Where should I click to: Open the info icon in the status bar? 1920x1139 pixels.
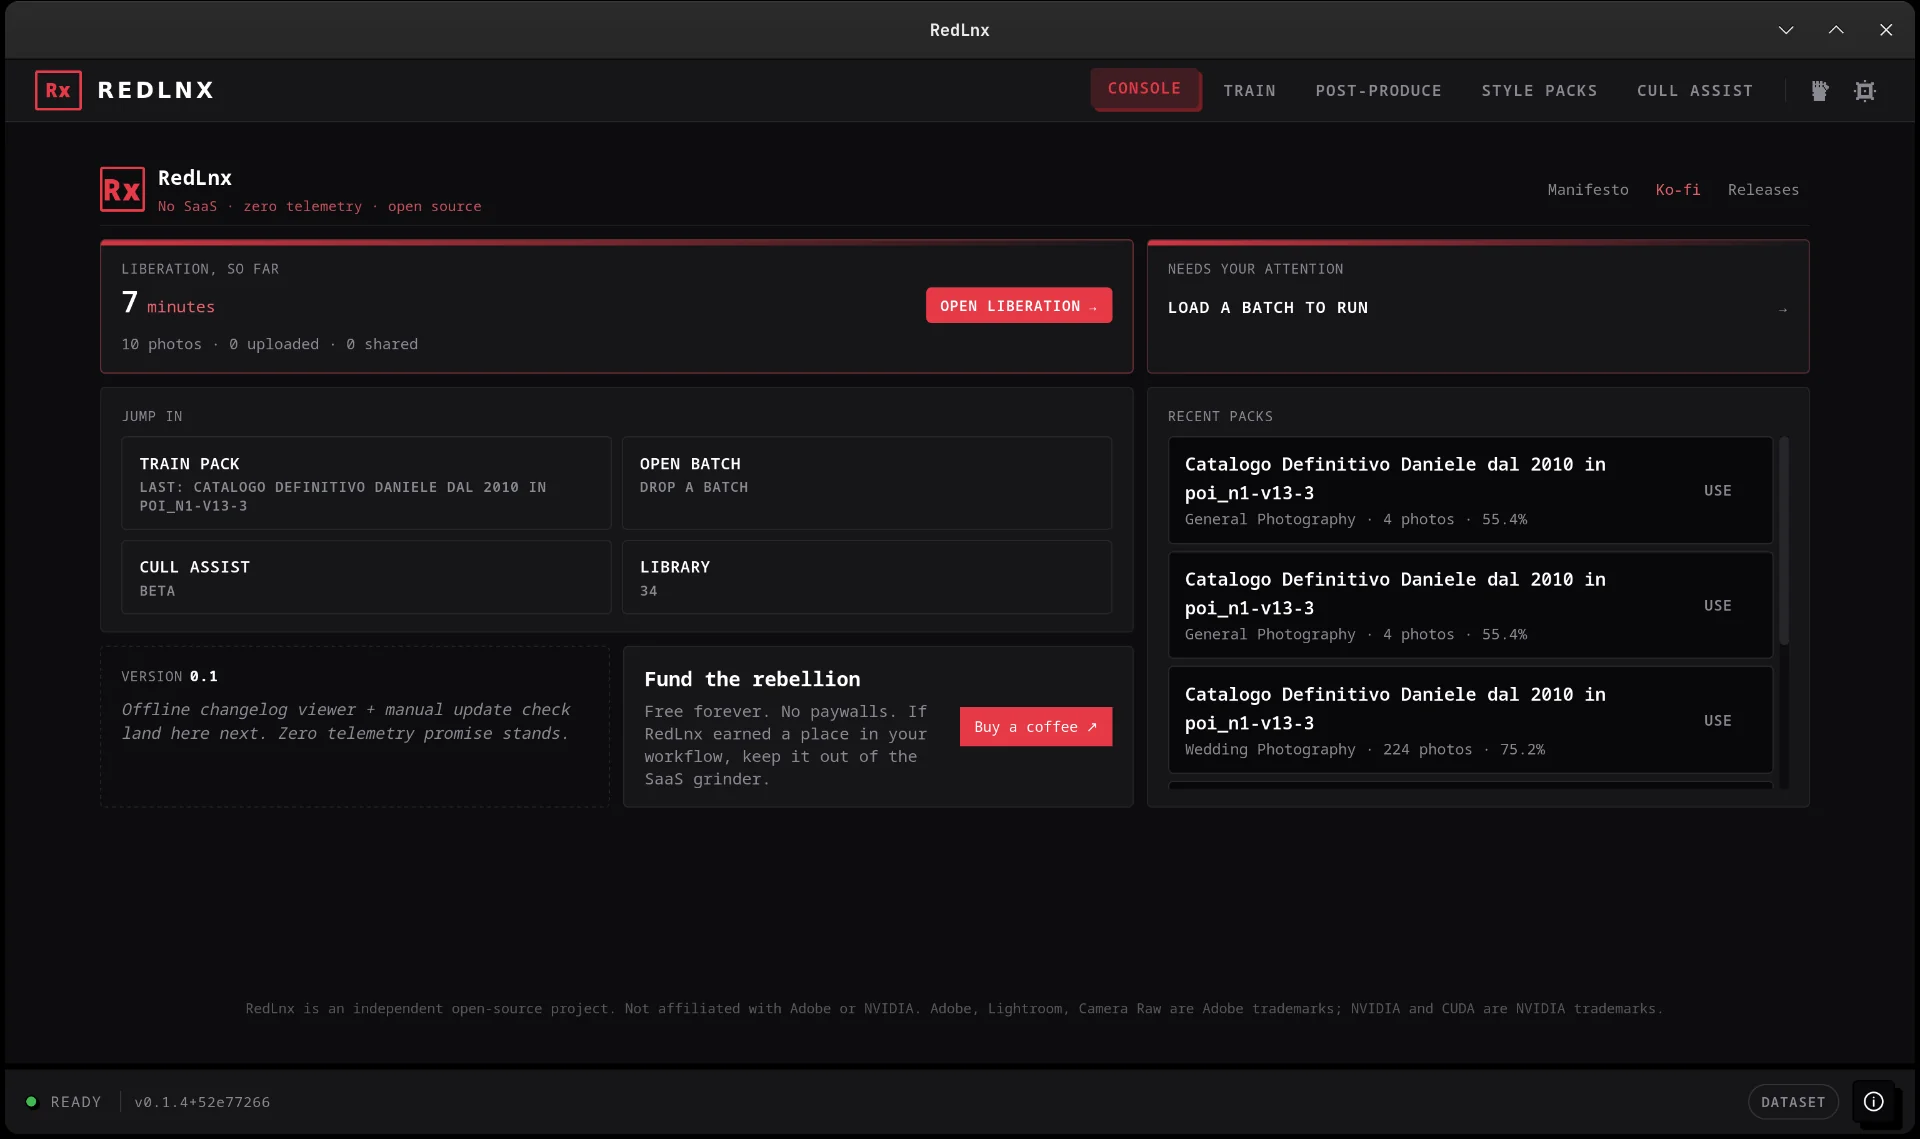[x=1873, y=1101]
